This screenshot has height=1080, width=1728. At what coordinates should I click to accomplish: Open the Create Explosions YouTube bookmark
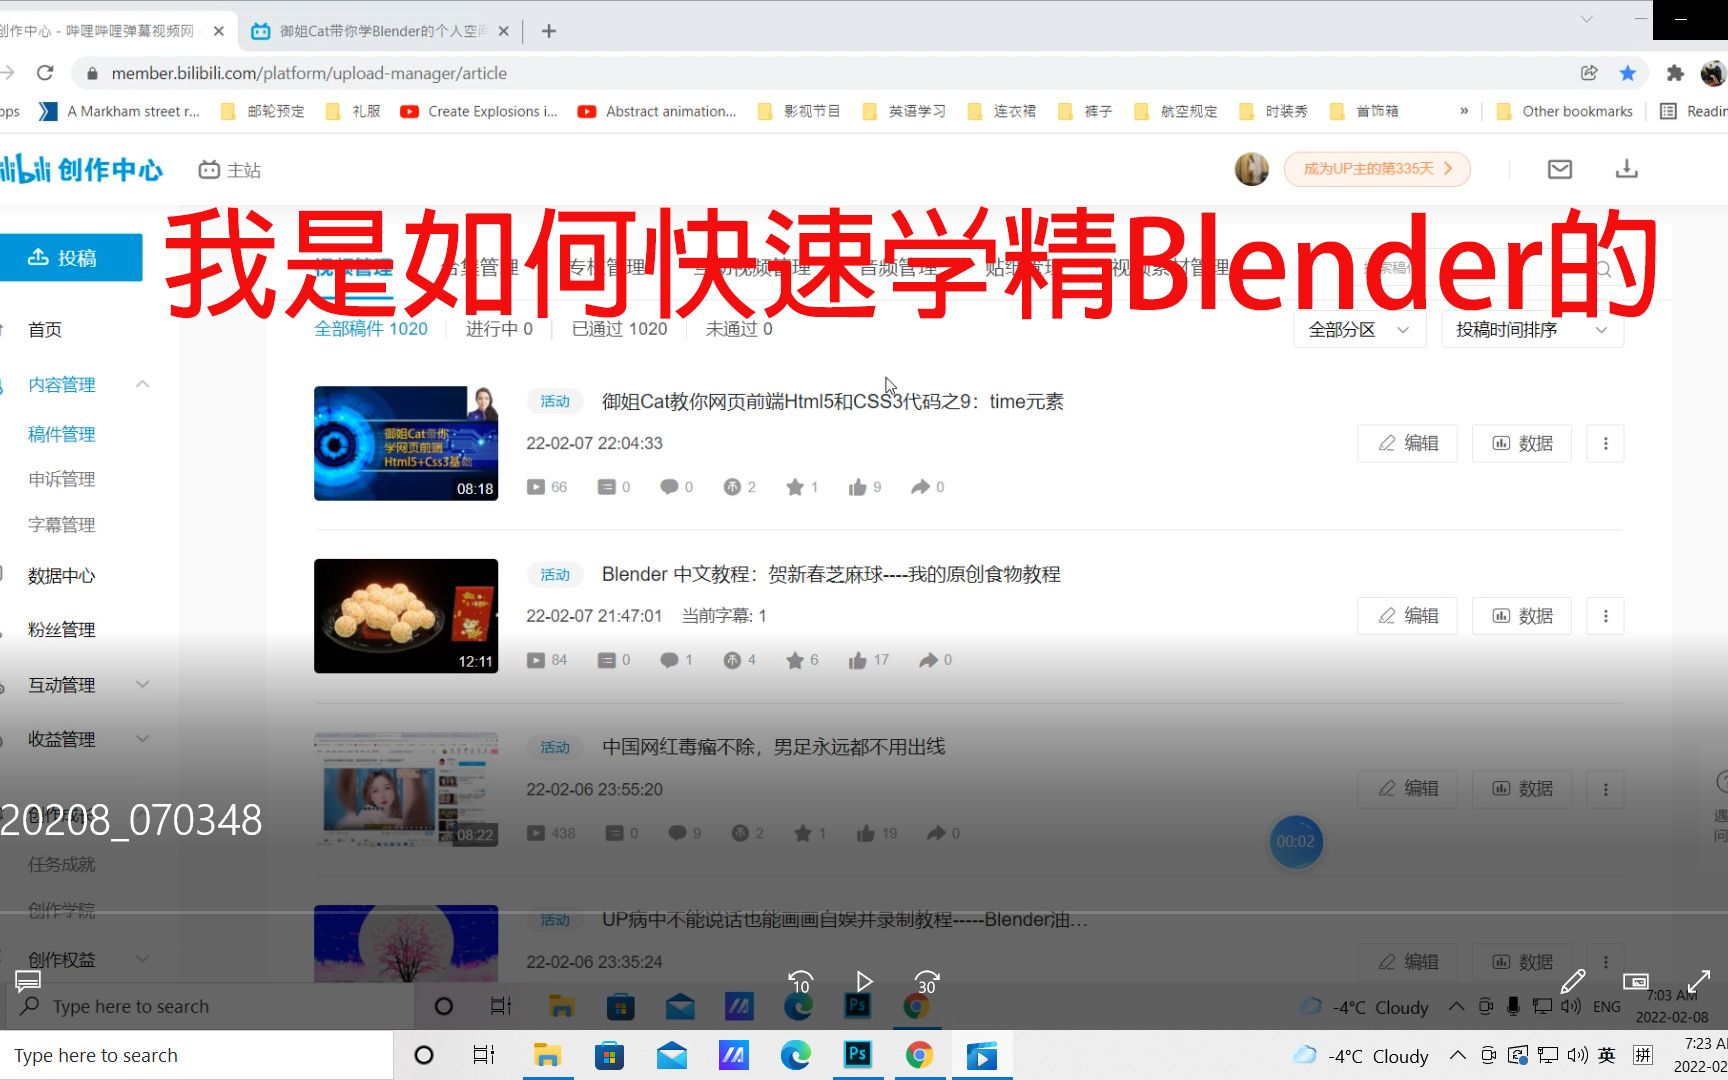pyautogui.click(x=479, y=111)
